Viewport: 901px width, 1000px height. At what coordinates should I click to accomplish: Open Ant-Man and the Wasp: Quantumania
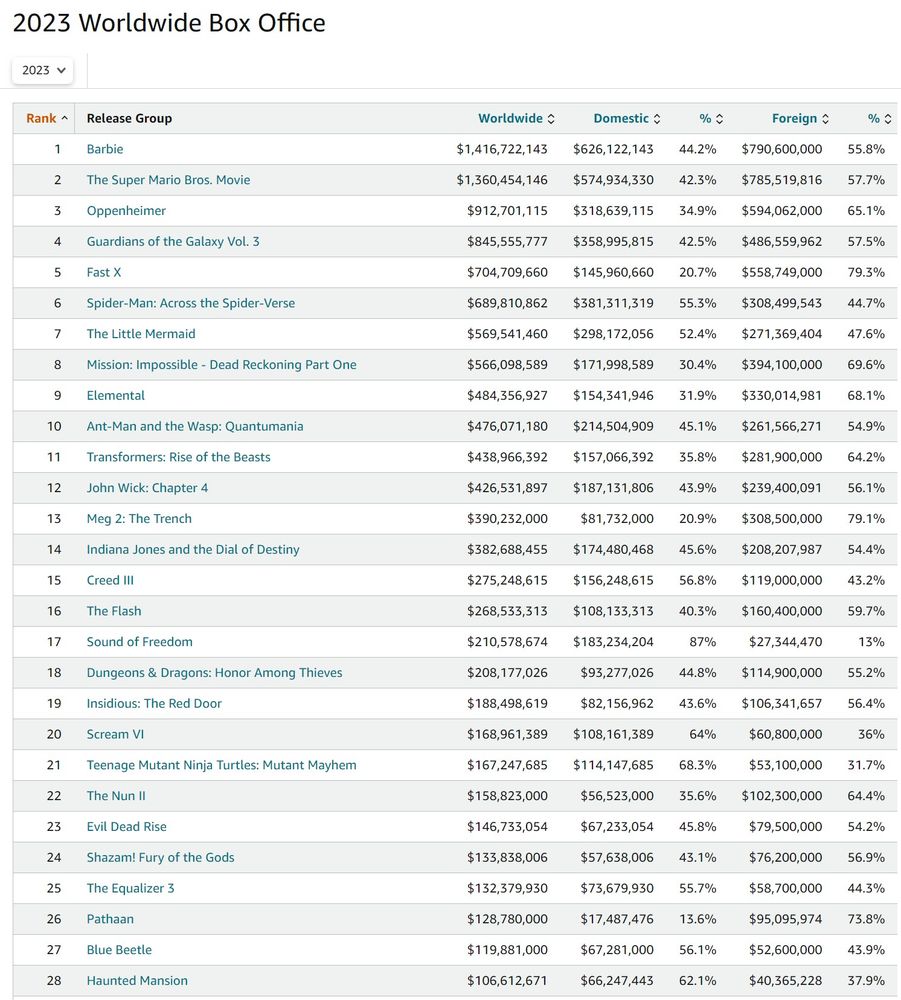click(x=195, y=427)
